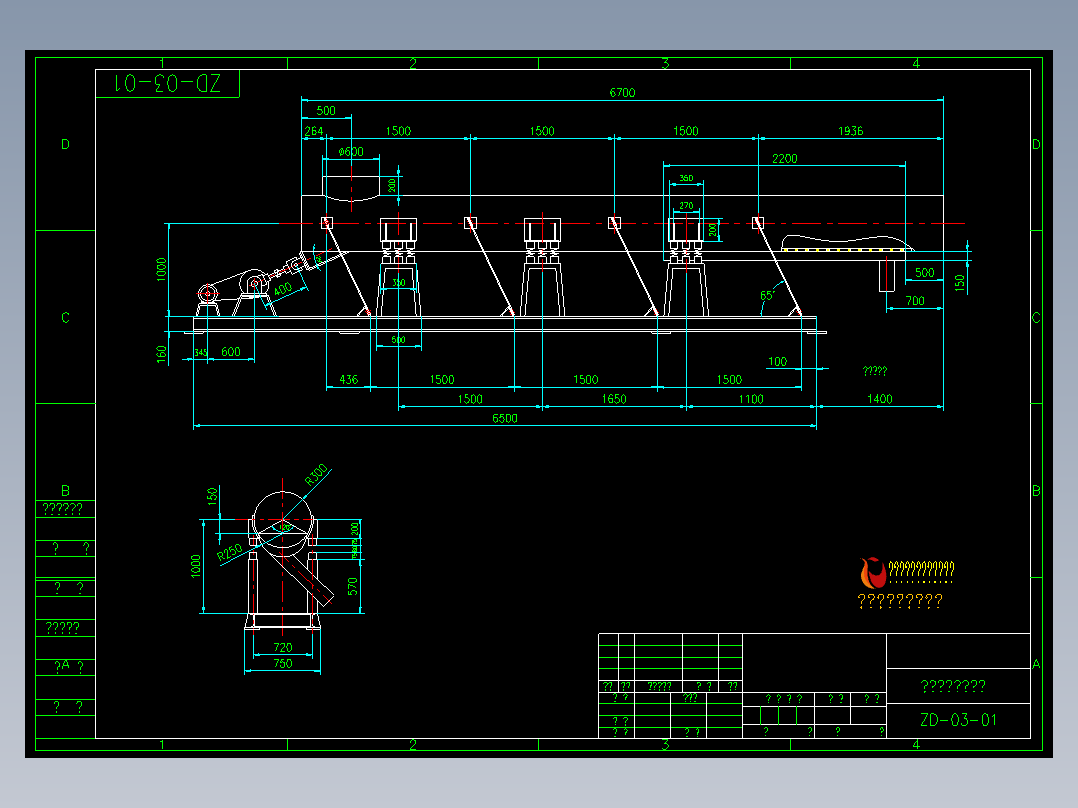This screenshot has height=808, width=1078.
Task: Select the 720 dimension in end view
Action: click(283, 647)
